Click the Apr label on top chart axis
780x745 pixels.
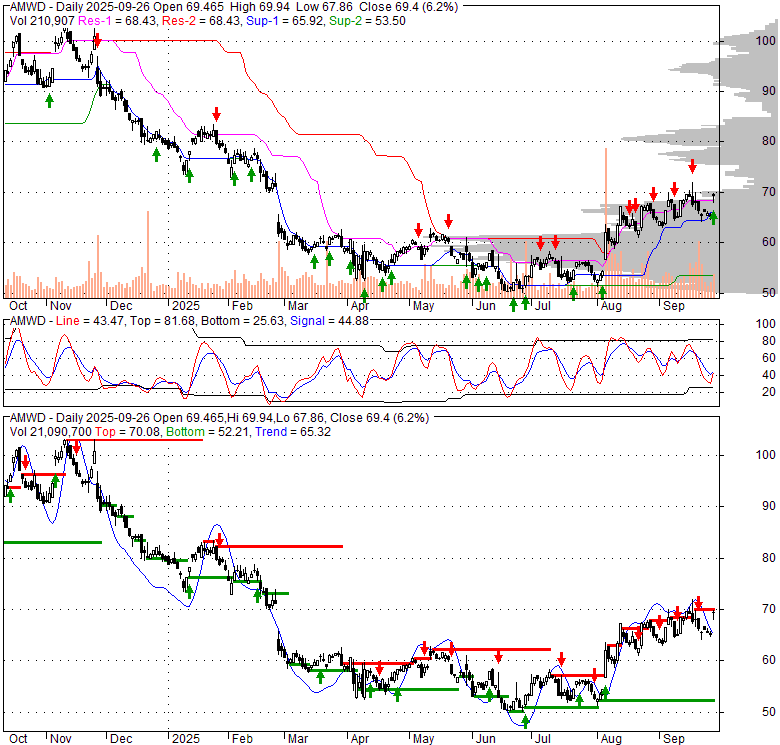click(x=360, y=306)
